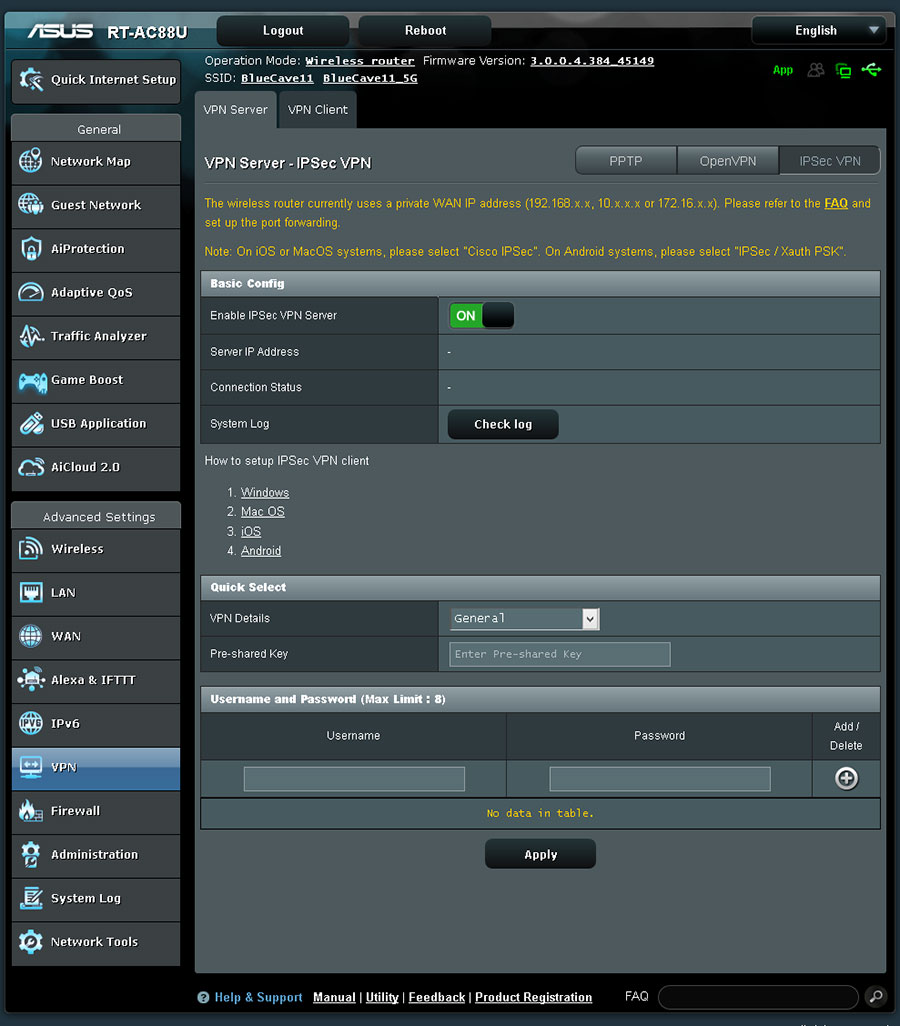Viewport: 900px width, 1026px height.
Task: Click the VPN monitor icon in sidebar
Action: point(31,768)
